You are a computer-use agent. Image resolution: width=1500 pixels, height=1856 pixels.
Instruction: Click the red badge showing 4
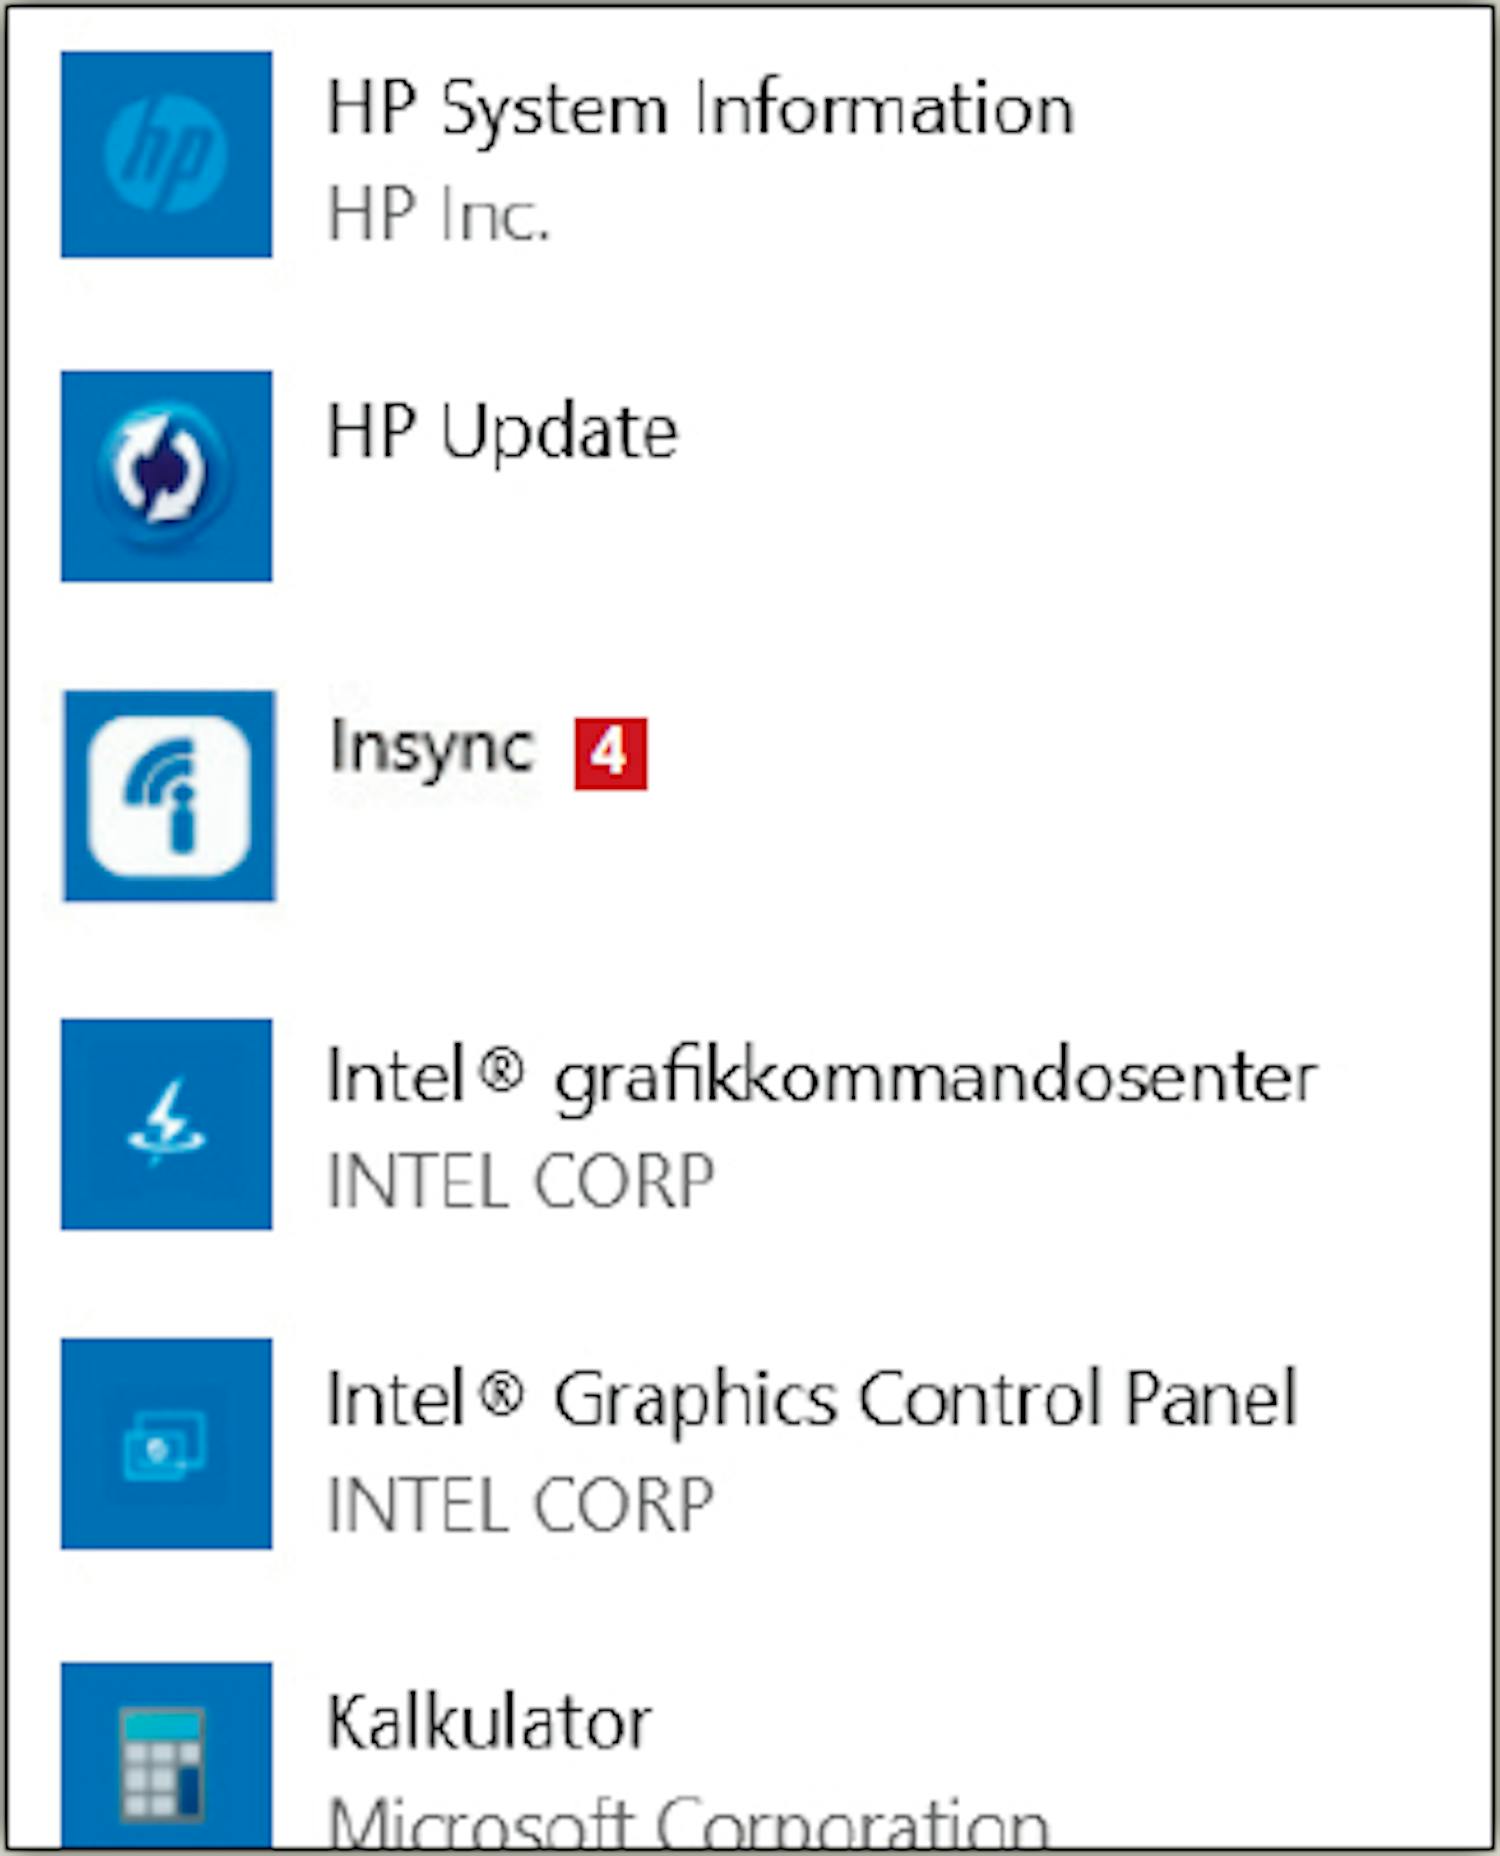[610, 753]
